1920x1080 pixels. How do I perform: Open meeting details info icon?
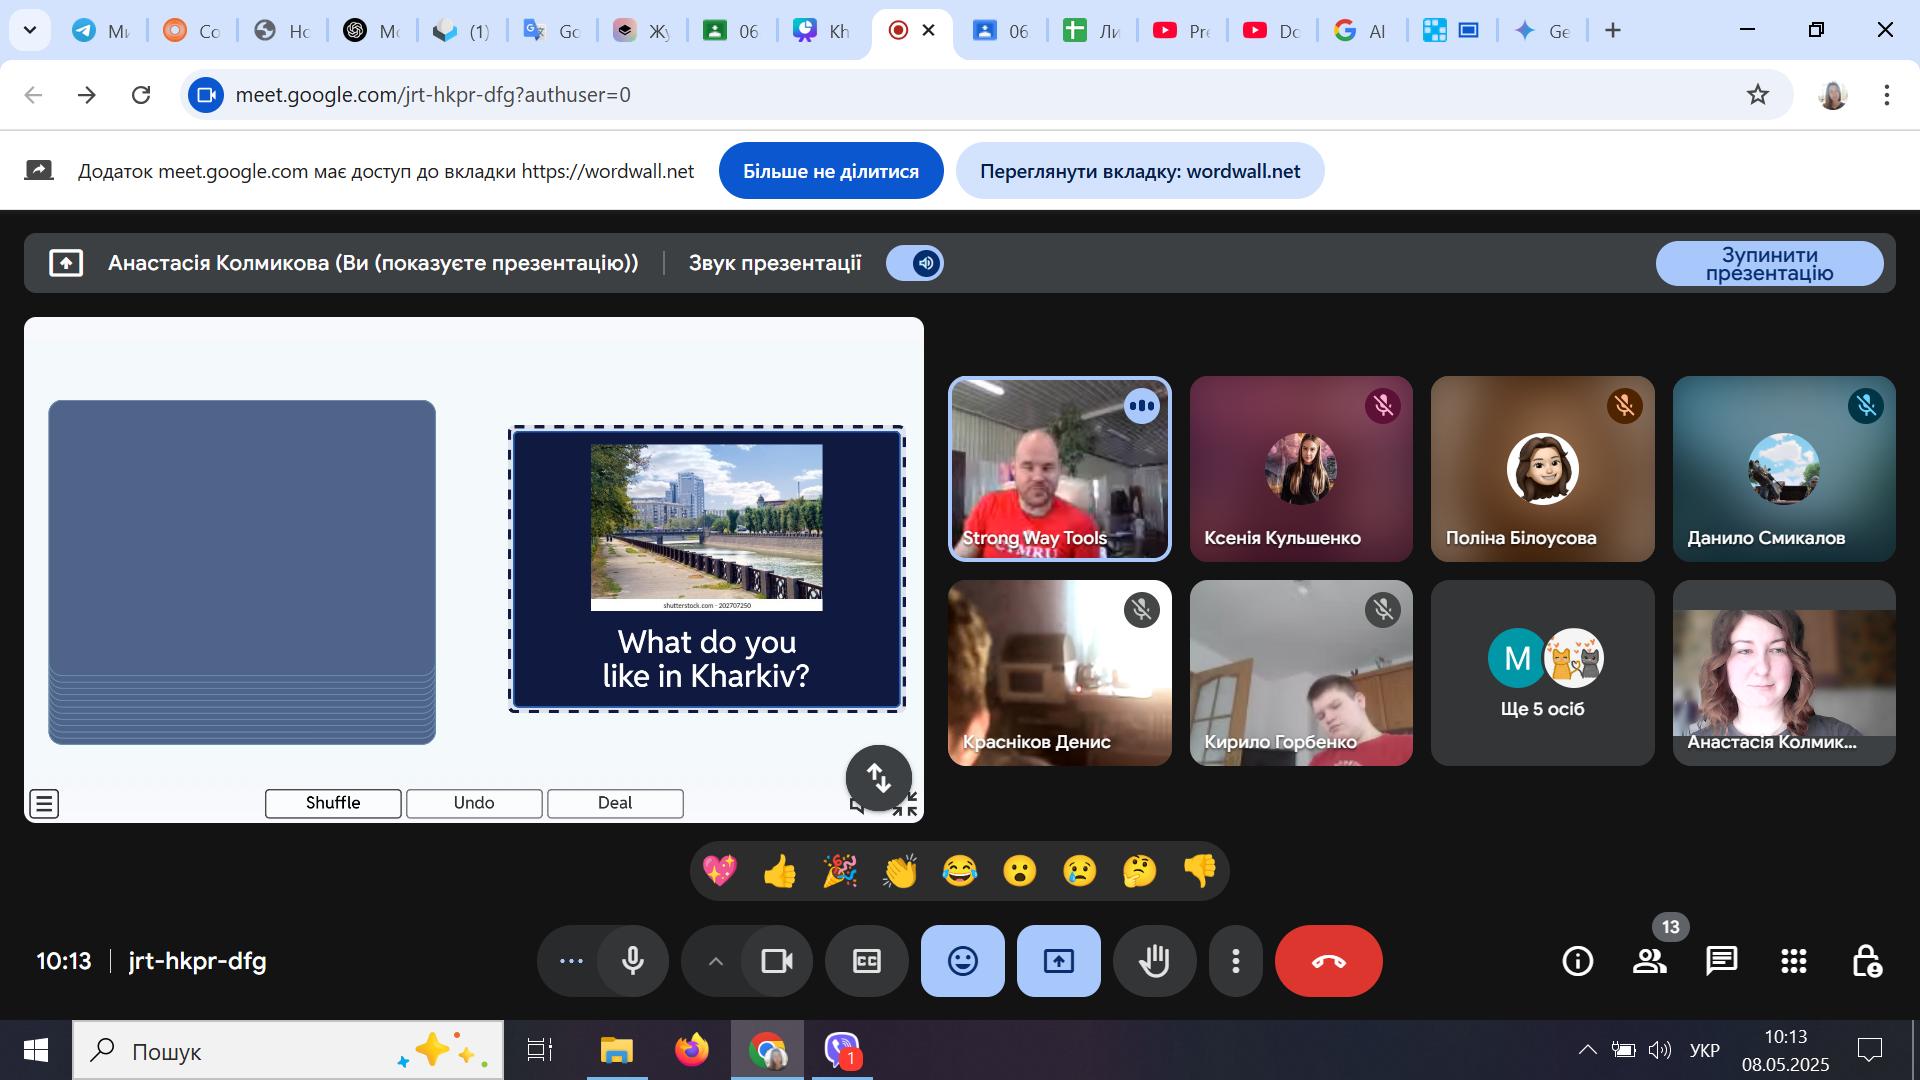pyautogui.click(x=1577, y=961)
